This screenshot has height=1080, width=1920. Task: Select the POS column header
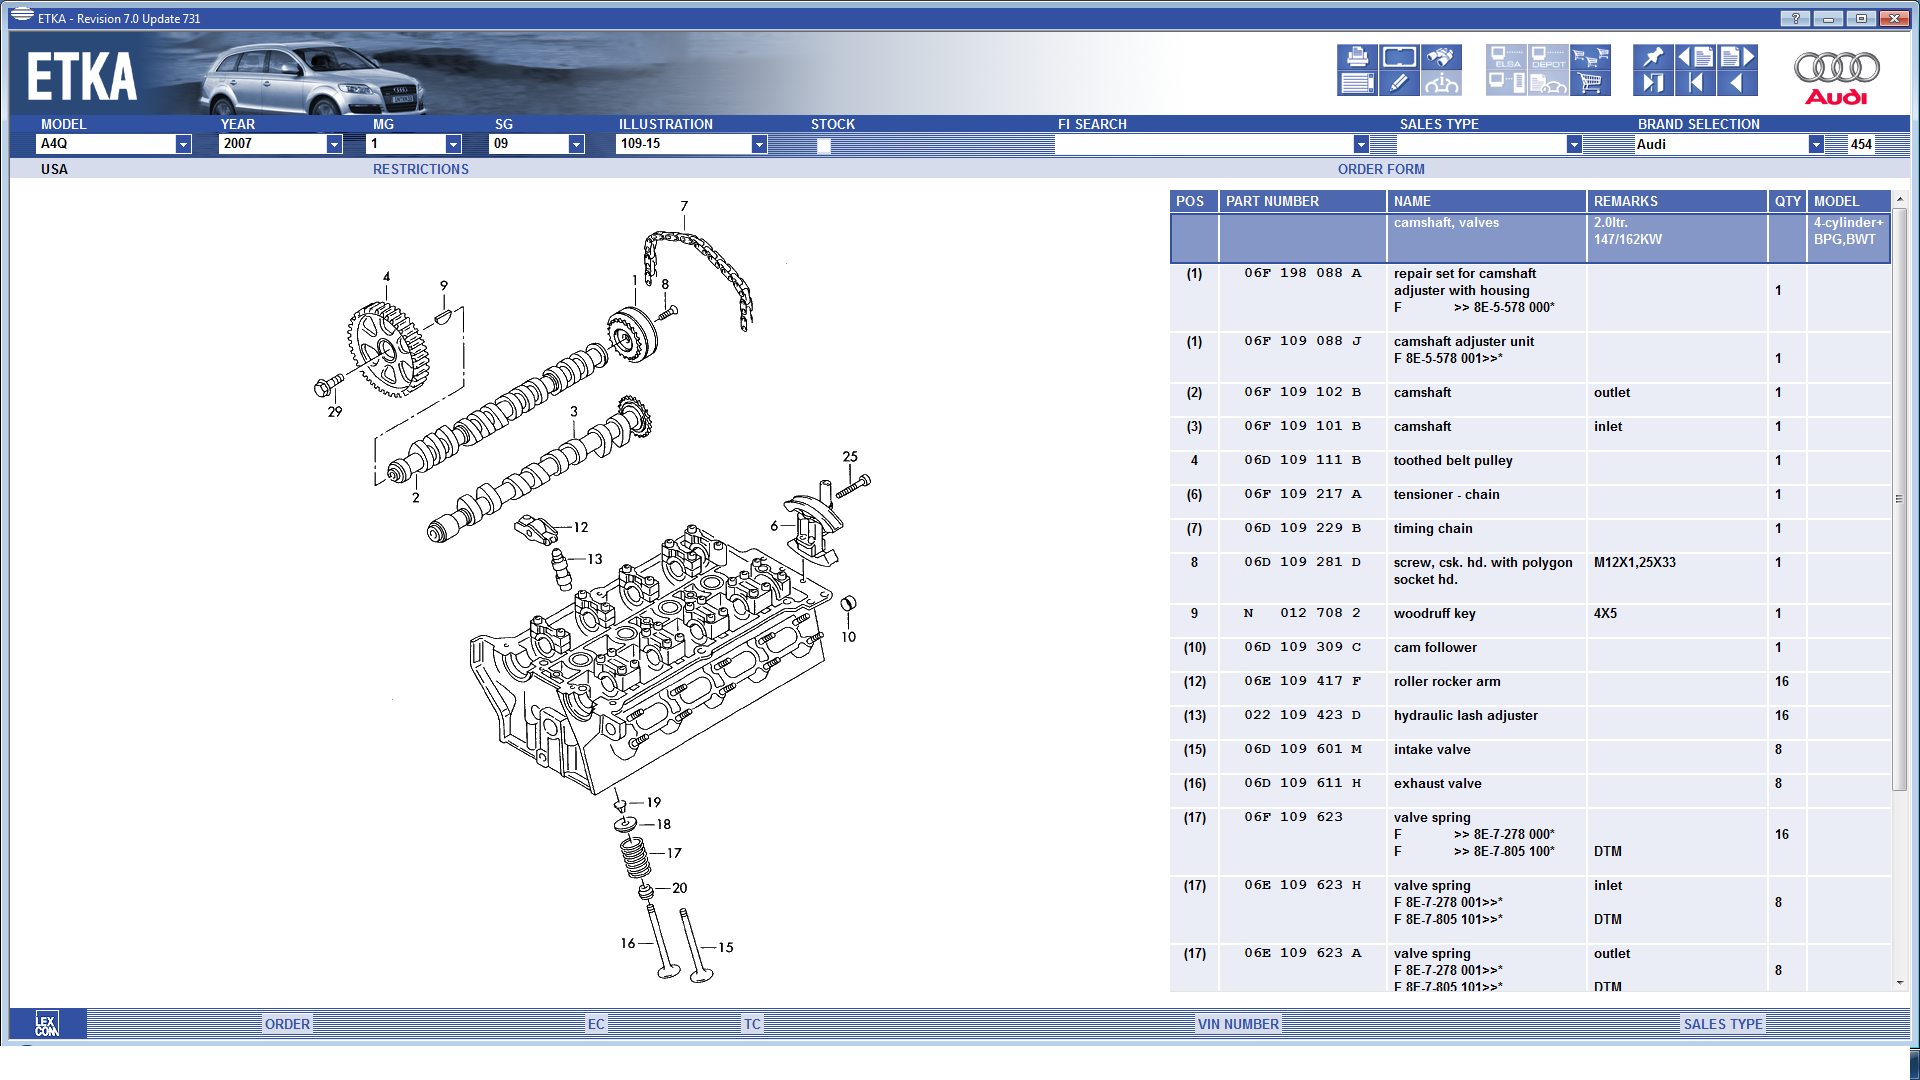click(x=1194, y=201)
